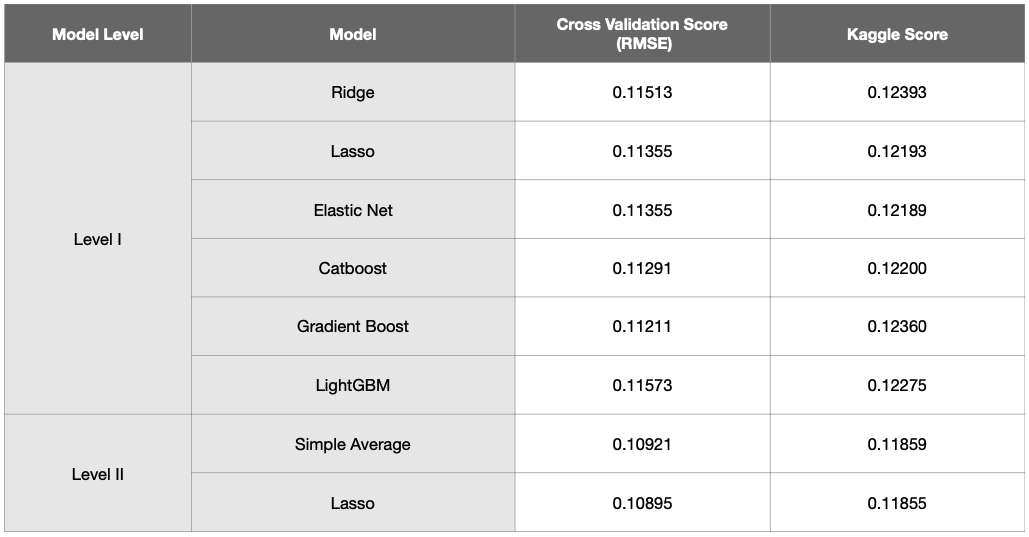Select the Level II row group cell

(98, 474)
